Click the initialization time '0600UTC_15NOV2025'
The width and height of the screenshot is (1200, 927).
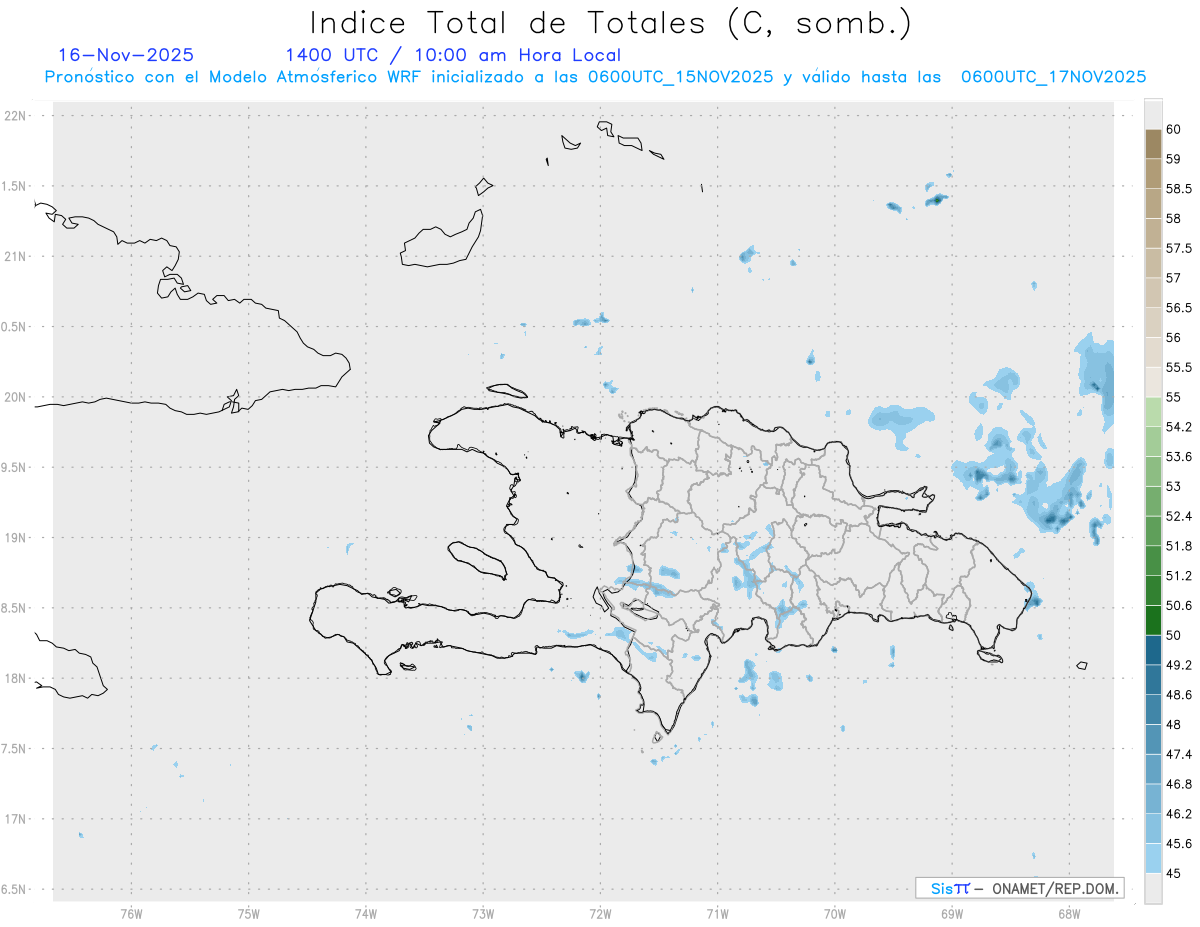click(x=681, y=77)
